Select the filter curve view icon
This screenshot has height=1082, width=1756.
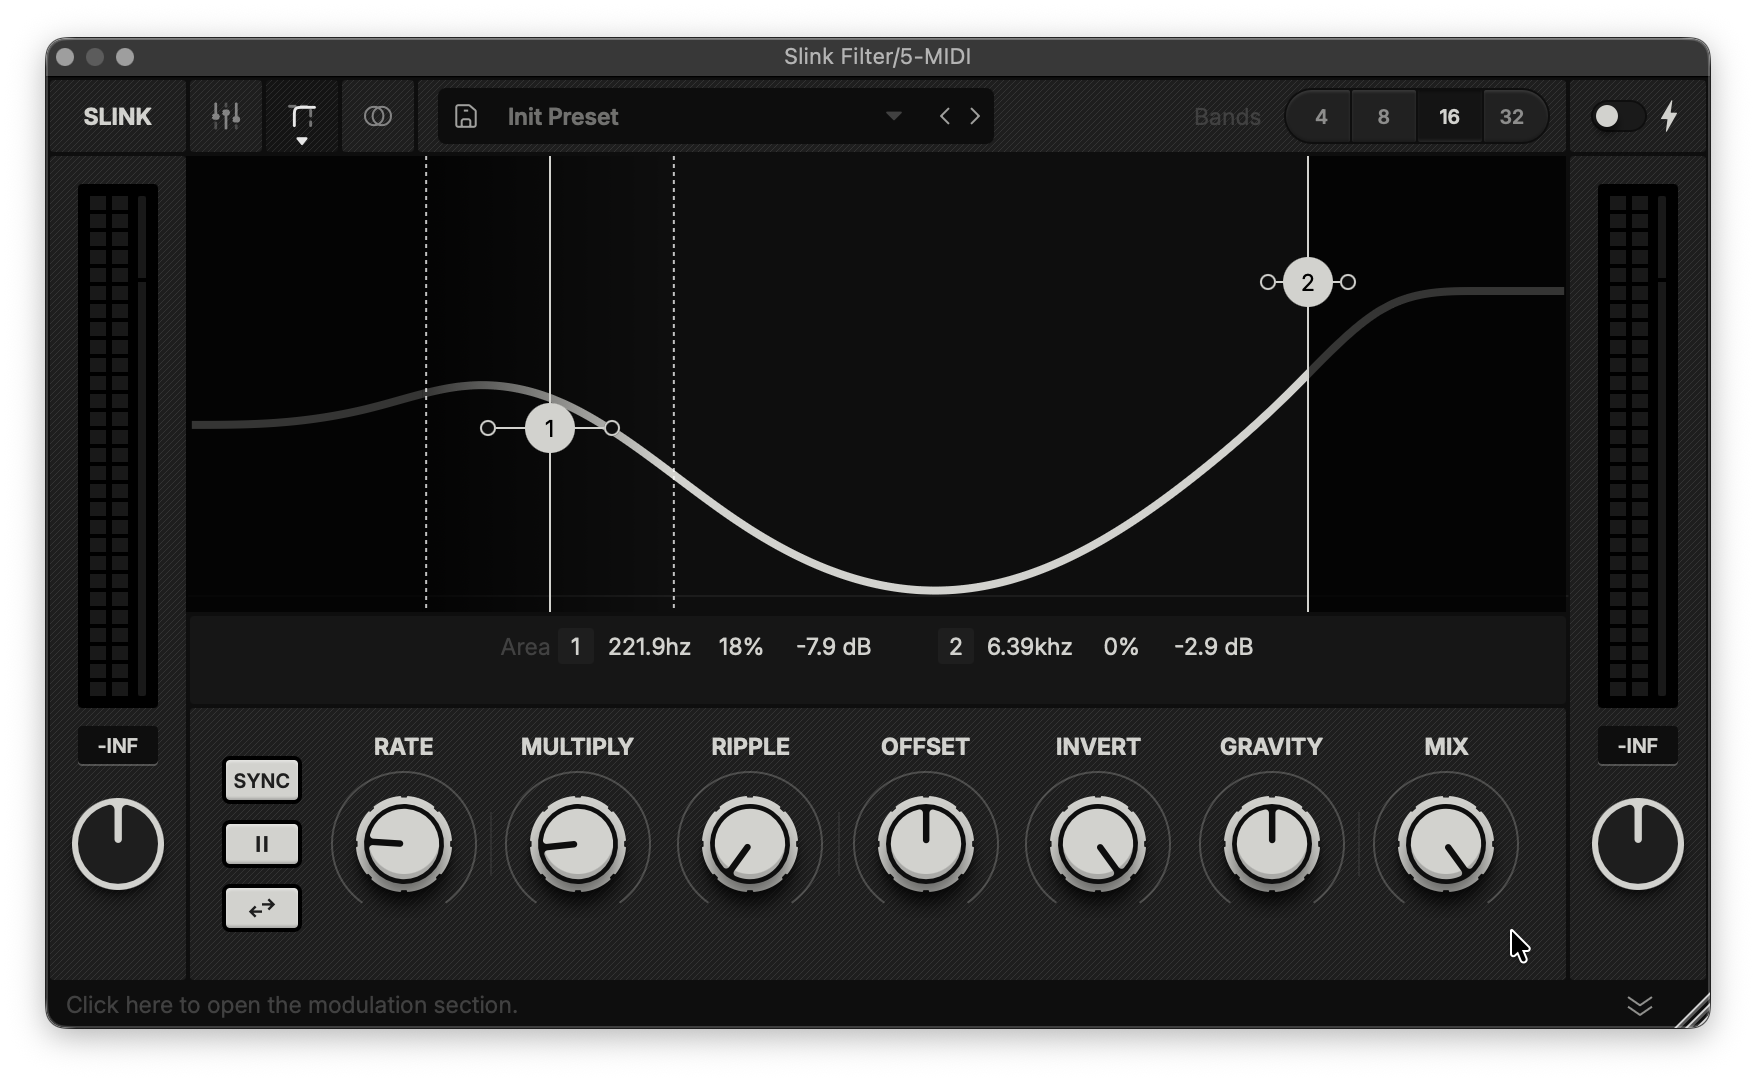pos(302,117)
